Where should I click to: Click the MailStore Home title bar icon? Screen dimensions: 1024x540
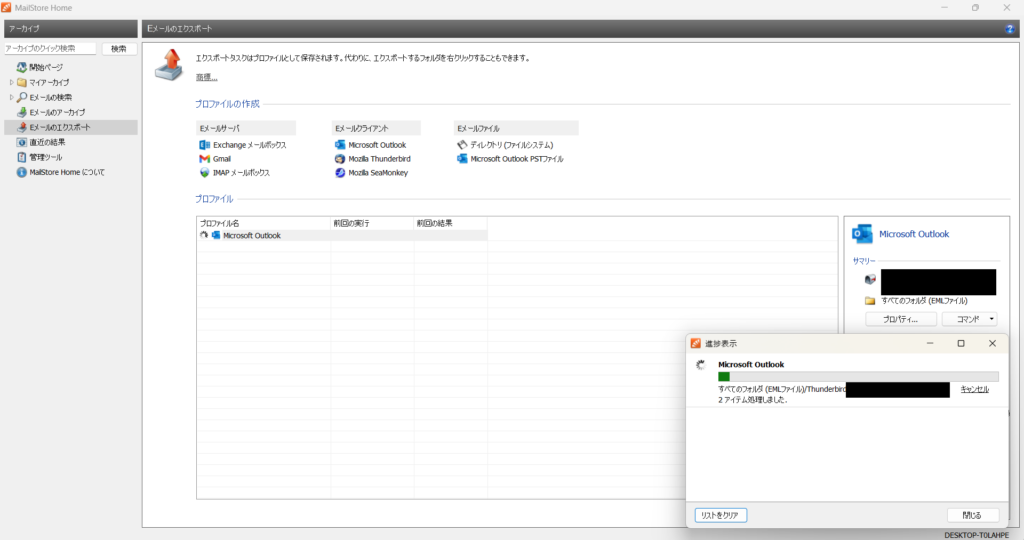click(x=6, y=8)
